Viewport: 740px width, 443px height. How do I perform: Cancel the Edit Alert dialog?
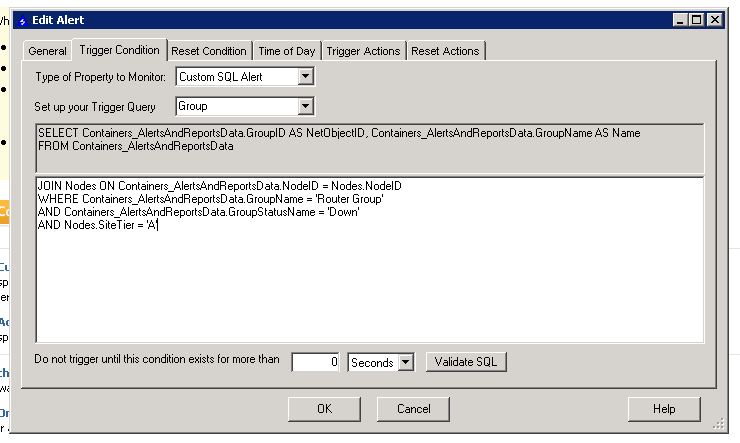pos(413,409)
